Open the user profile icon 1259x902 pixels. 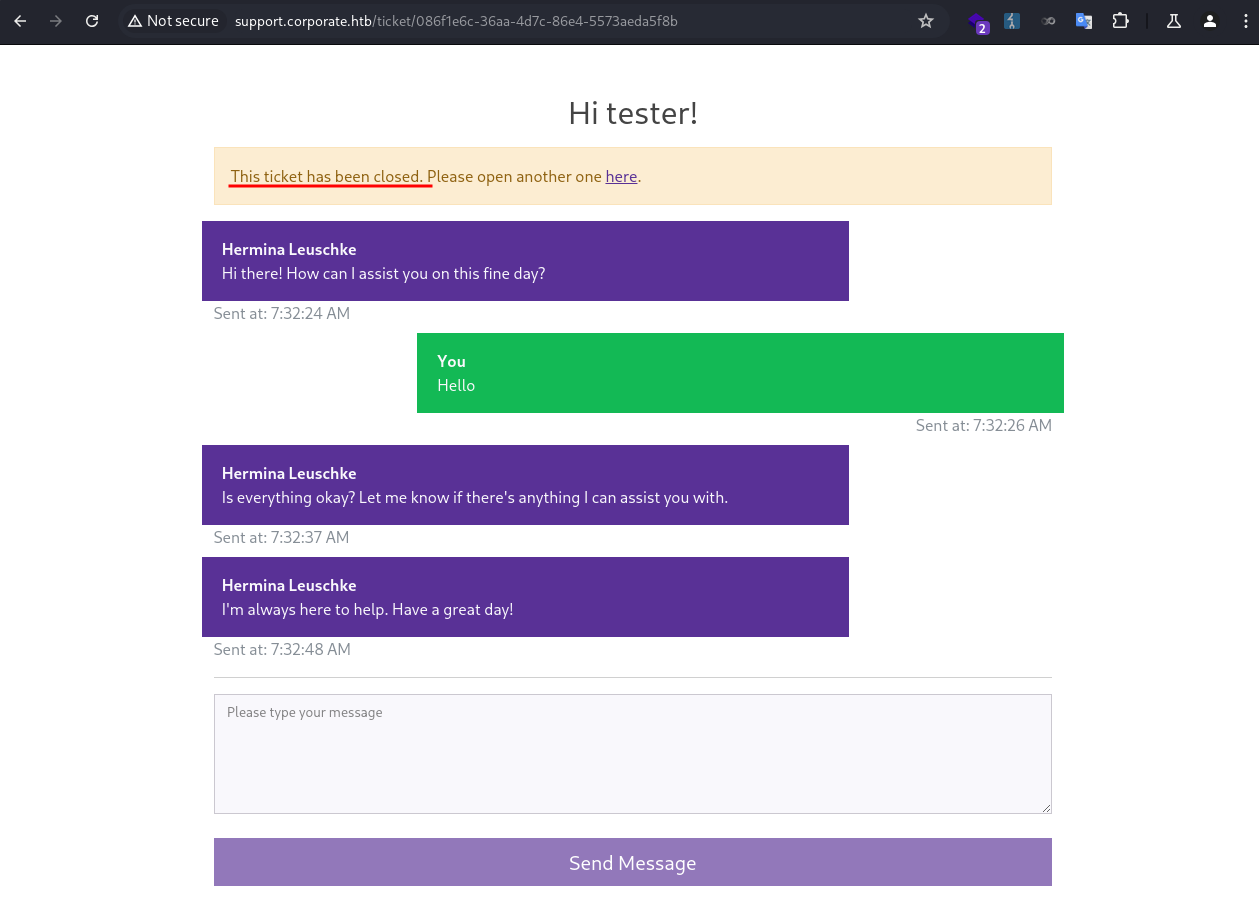click(x=1210, y=21)
